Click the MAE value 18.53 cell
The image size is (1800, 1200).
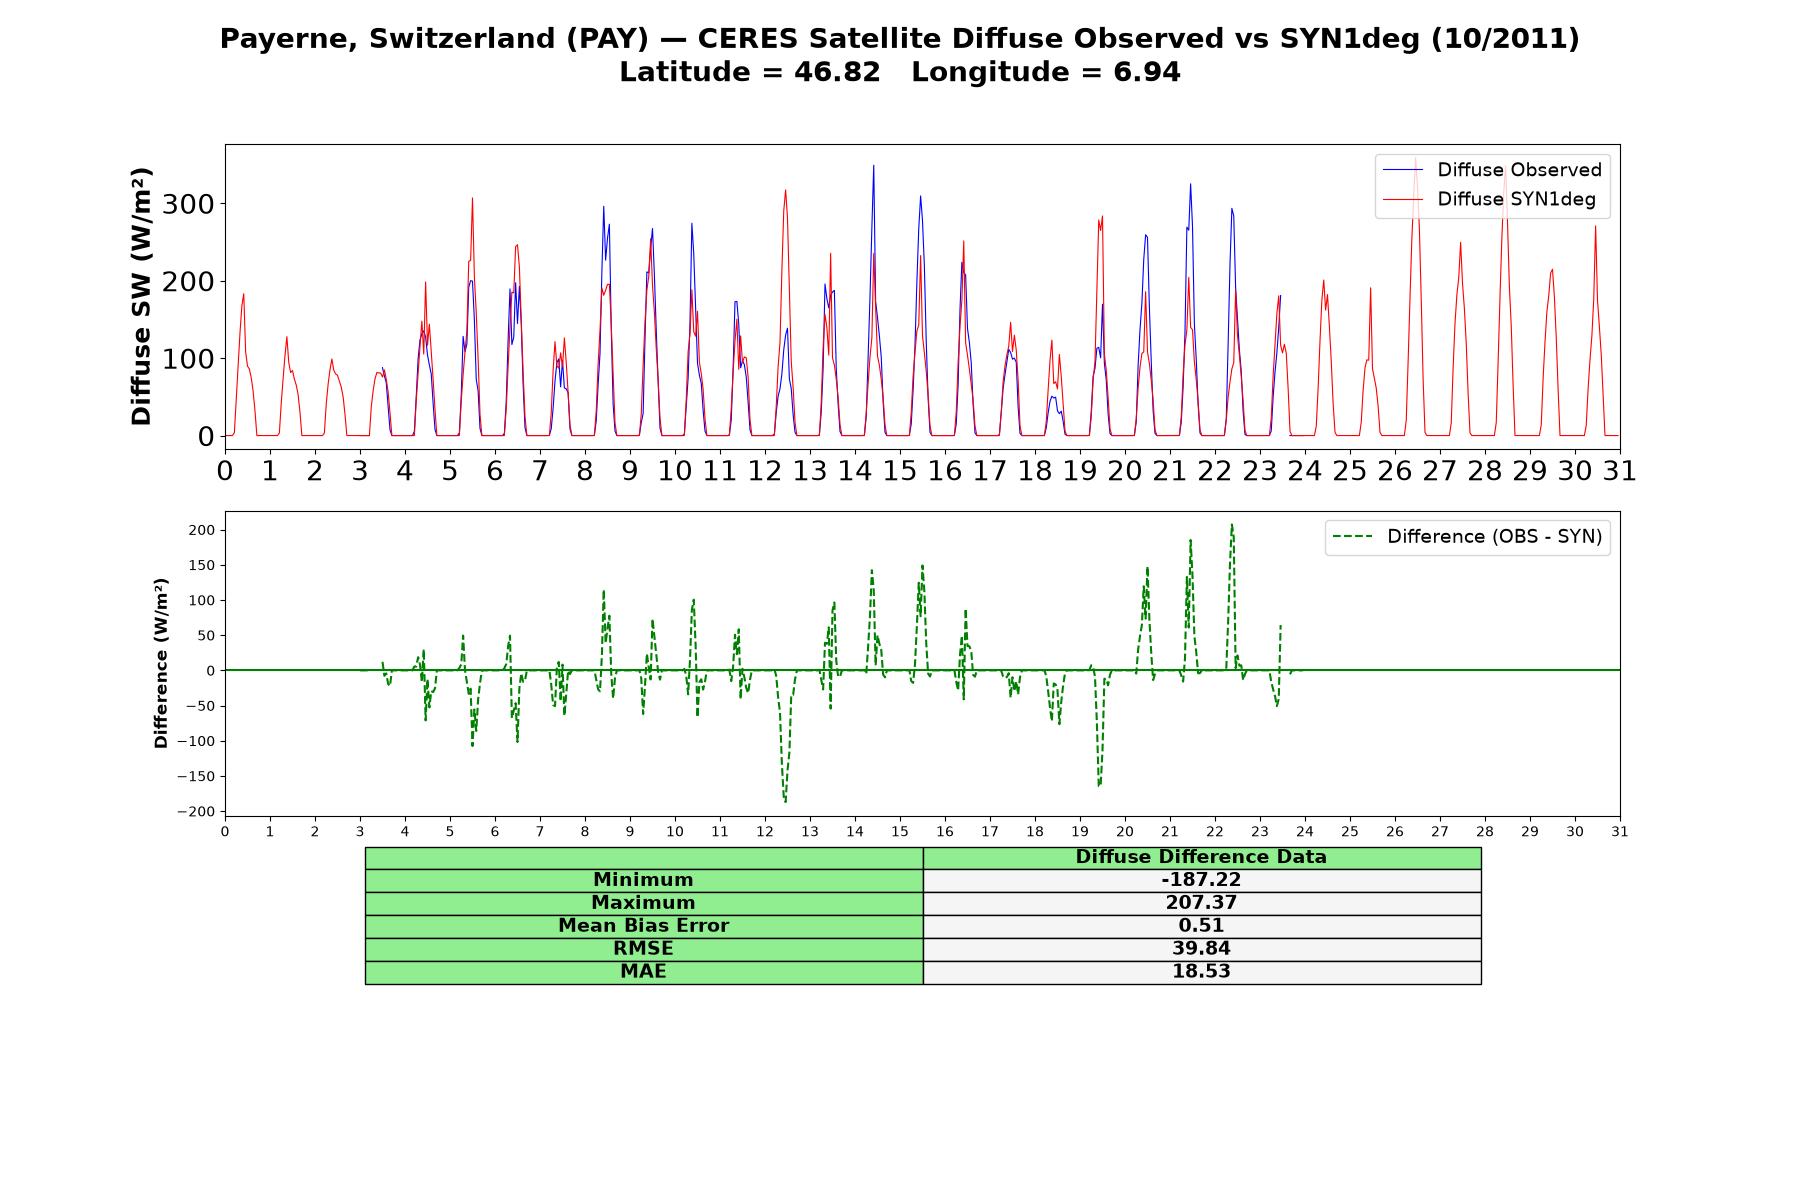(1201, 972)
